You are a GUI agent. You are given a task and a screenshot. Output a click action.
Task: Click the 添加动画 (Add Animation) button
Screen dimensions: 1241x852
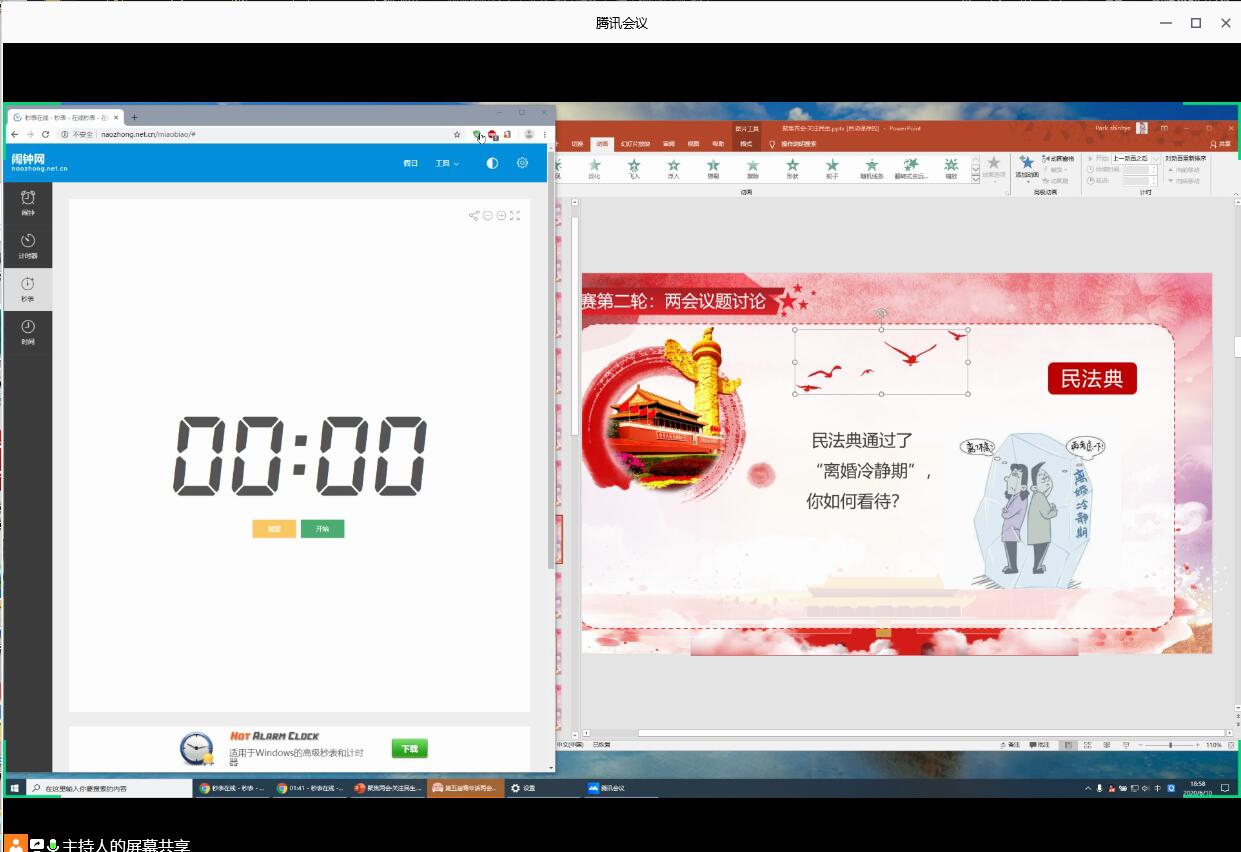click(1026, 168)
